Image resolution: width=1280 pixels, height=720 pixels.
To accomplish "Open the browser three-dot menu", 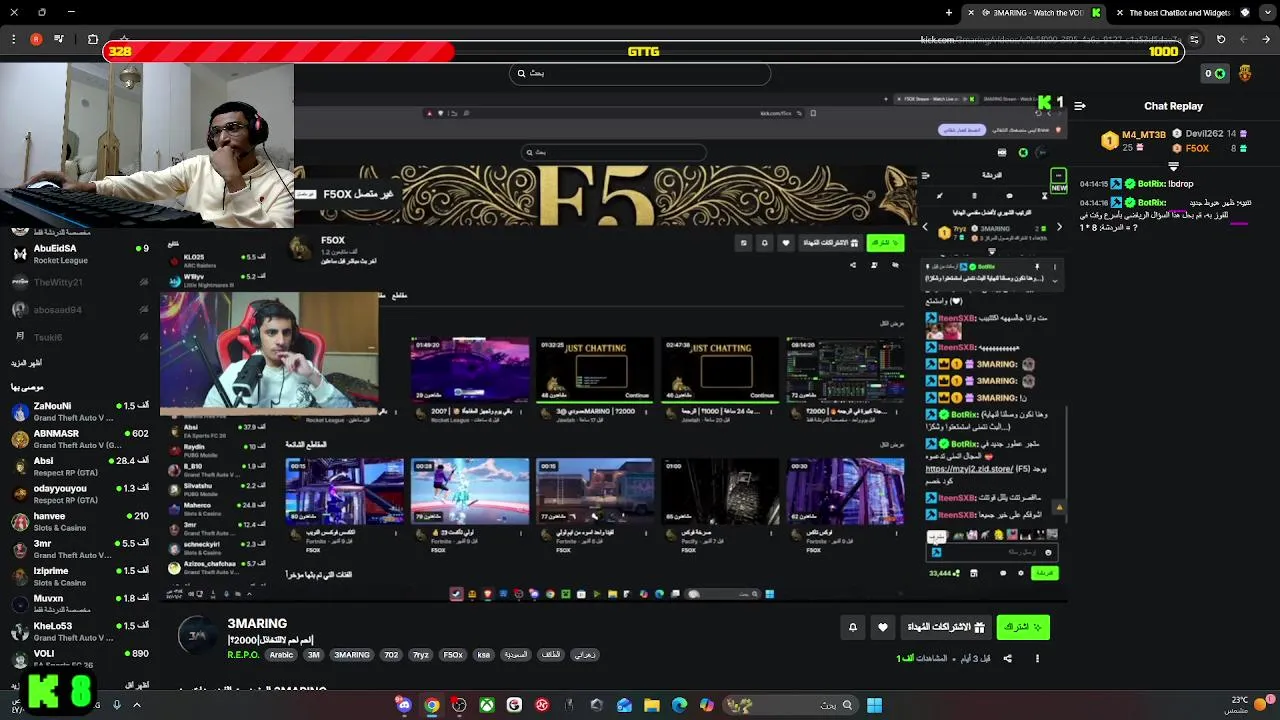I will pyautogui.click(x=13, y=39).
